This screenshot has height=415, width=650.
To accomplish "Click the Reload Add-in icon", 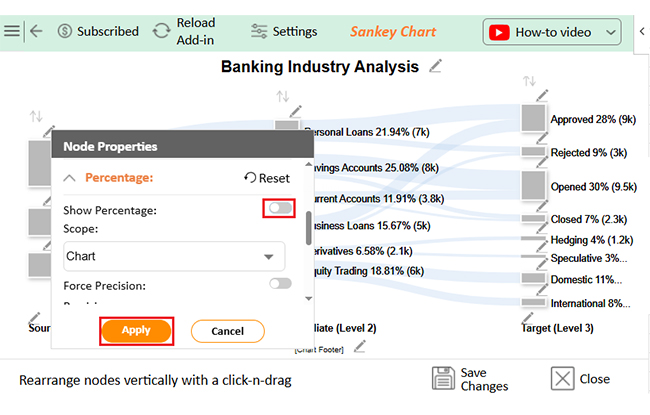I will click(161, 31).
